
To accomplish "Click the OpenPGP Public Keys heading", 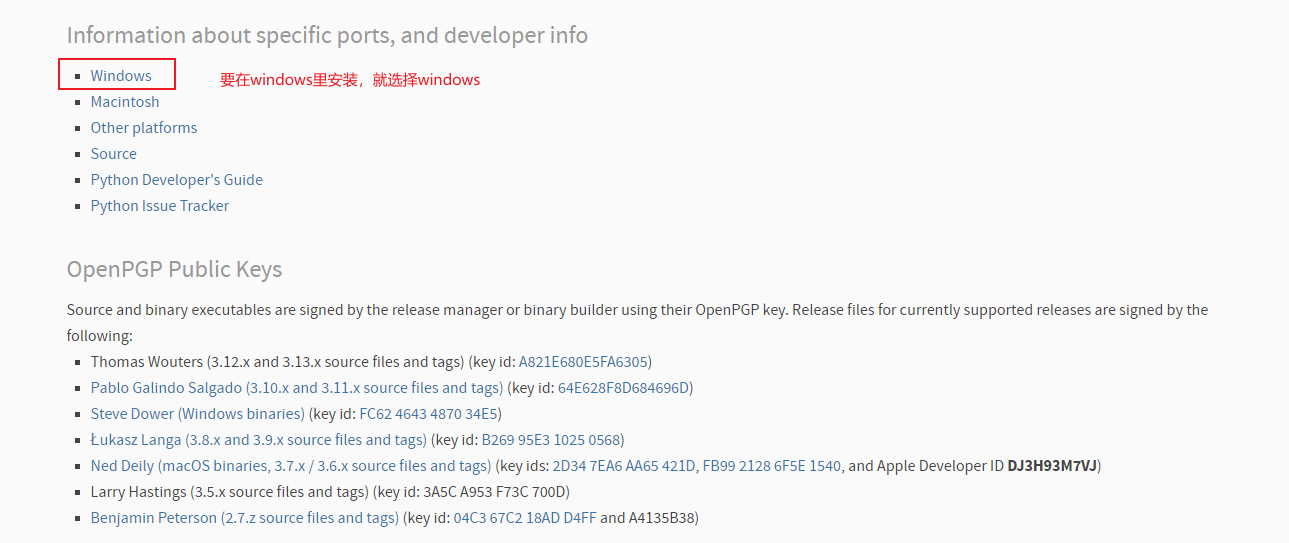I will pos(175,270).
